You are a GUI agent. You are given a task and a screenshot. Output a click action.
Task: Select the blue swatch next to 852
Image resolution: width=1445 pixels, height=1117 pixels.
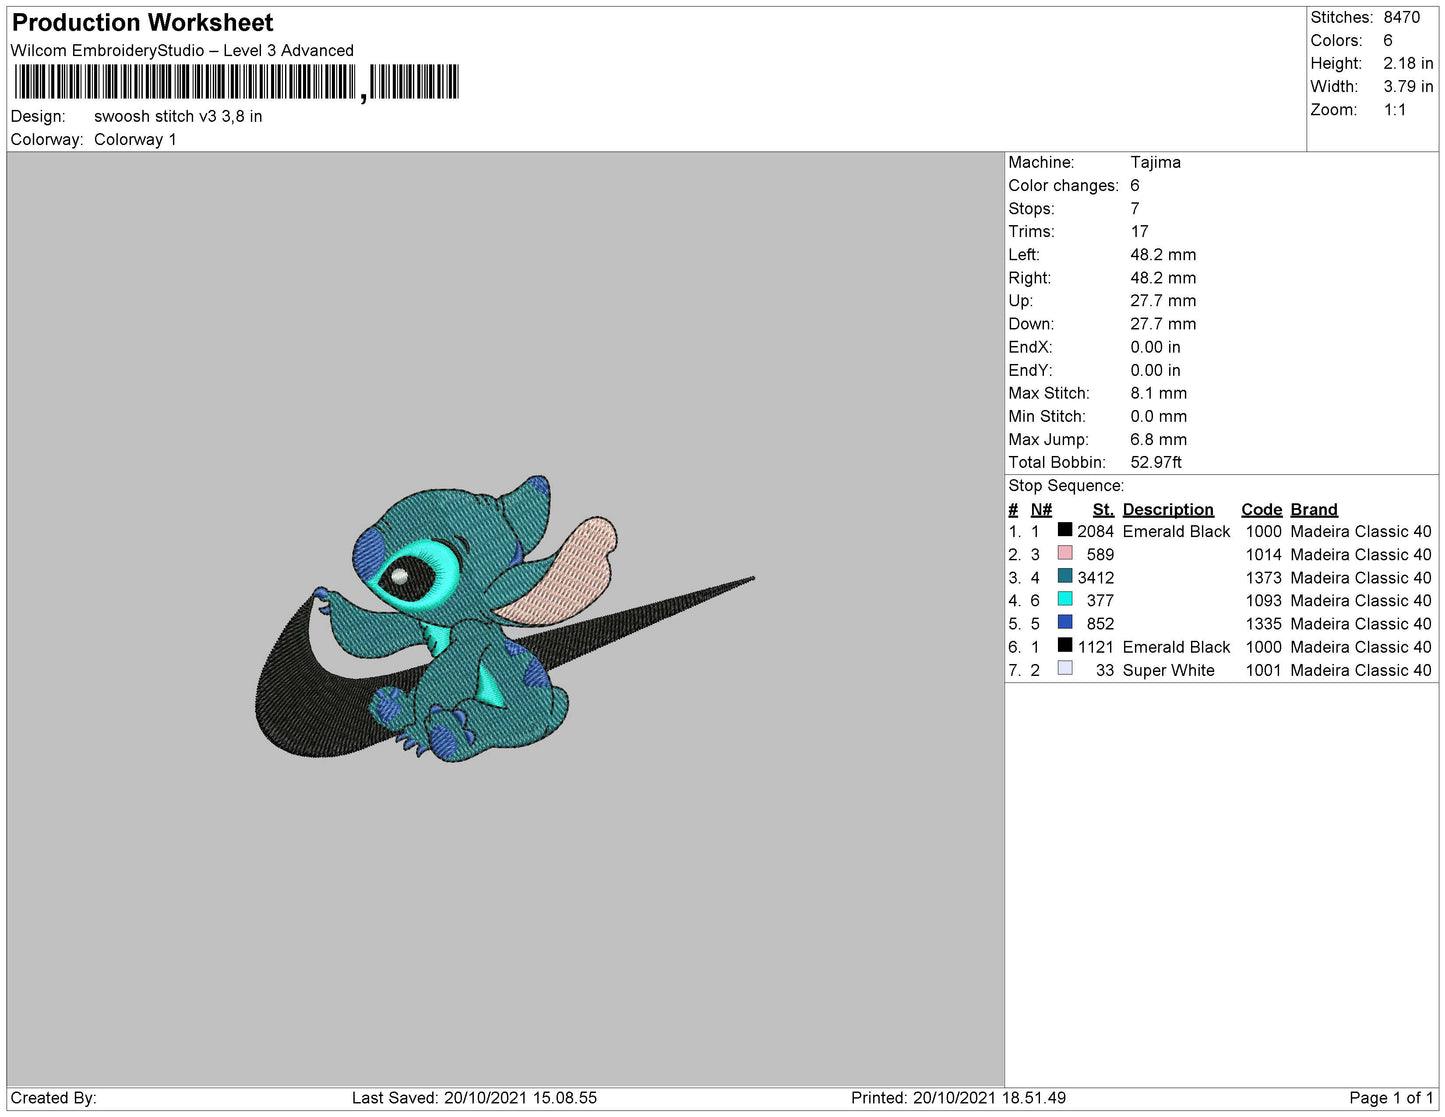(x=1065, y=622)
